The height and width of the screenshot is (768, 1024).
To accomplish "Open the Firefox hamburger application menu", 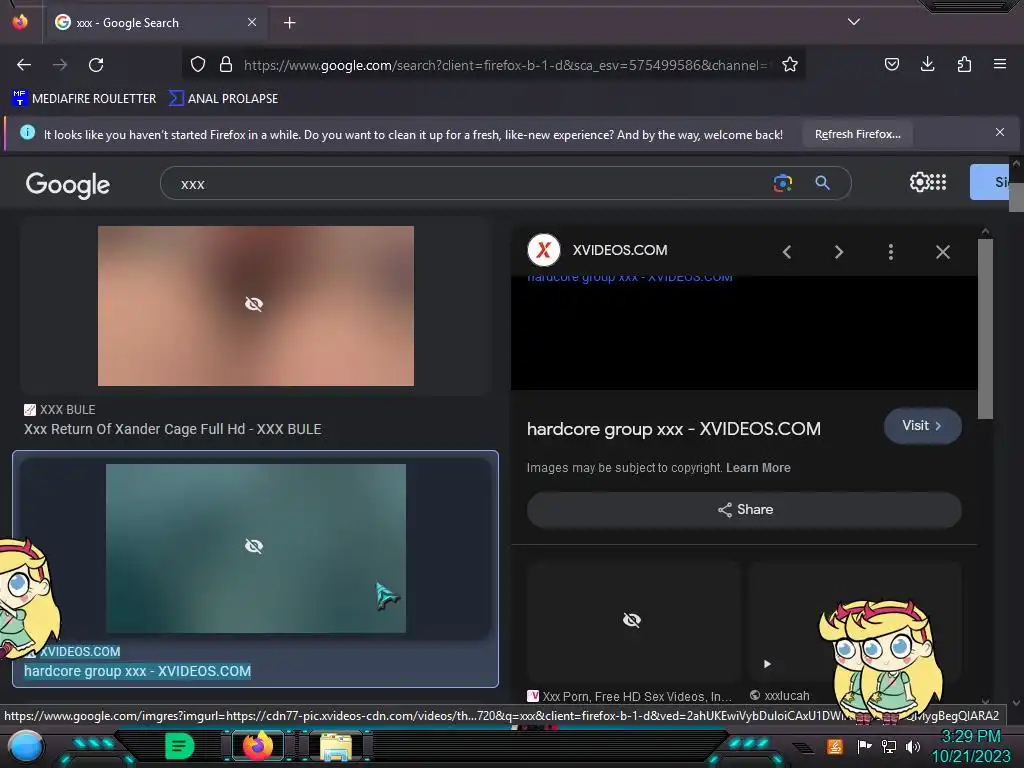I will (x=1000, y=64).
